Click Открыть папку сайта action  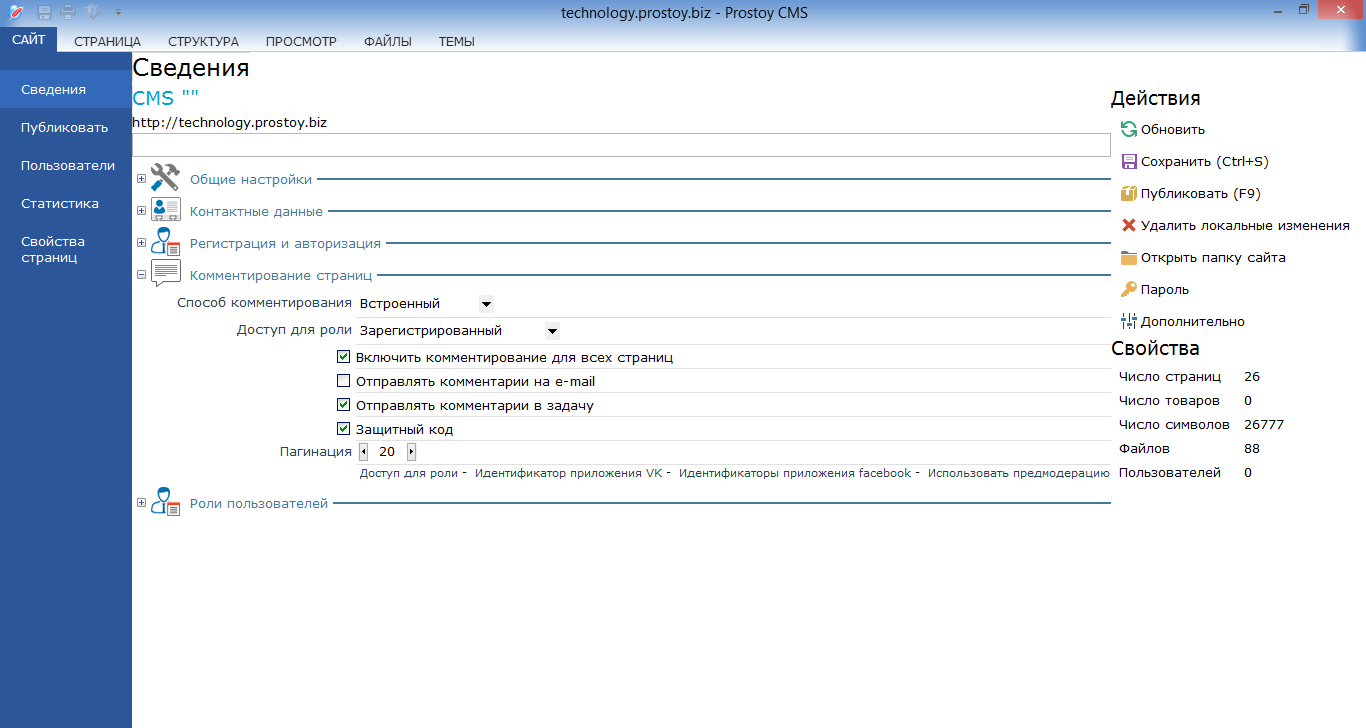(1213, 257)
